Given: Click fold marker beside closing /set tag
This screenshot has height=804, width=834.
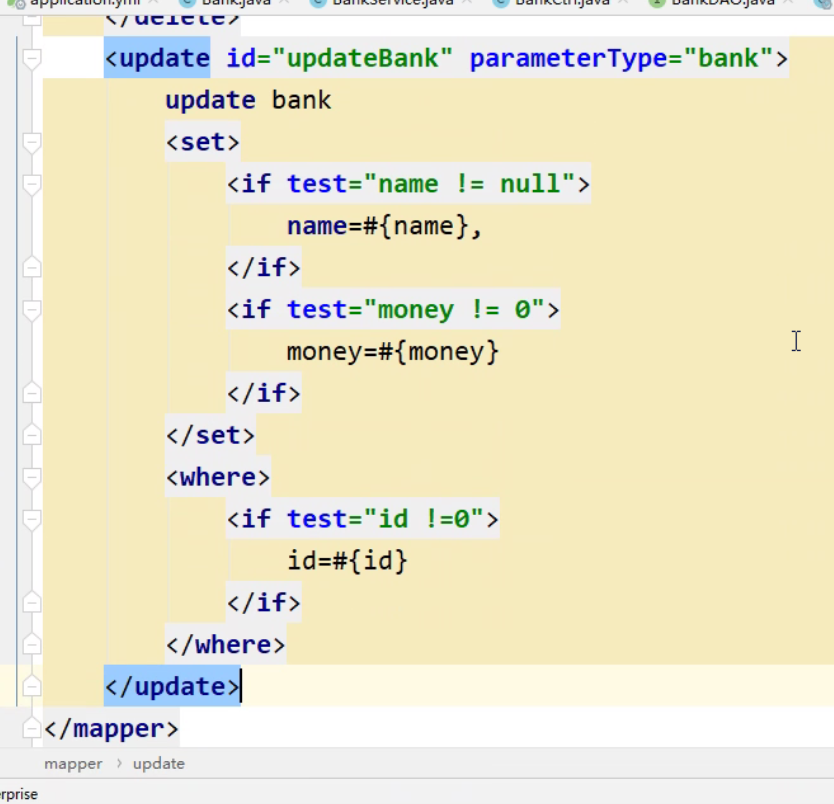Looking at the screenshot, I should (x=32, y=436).
